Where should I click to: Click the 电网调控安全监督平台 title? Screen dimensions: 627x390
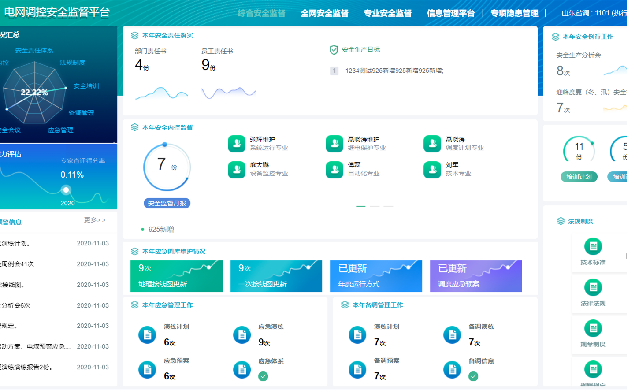56,12
